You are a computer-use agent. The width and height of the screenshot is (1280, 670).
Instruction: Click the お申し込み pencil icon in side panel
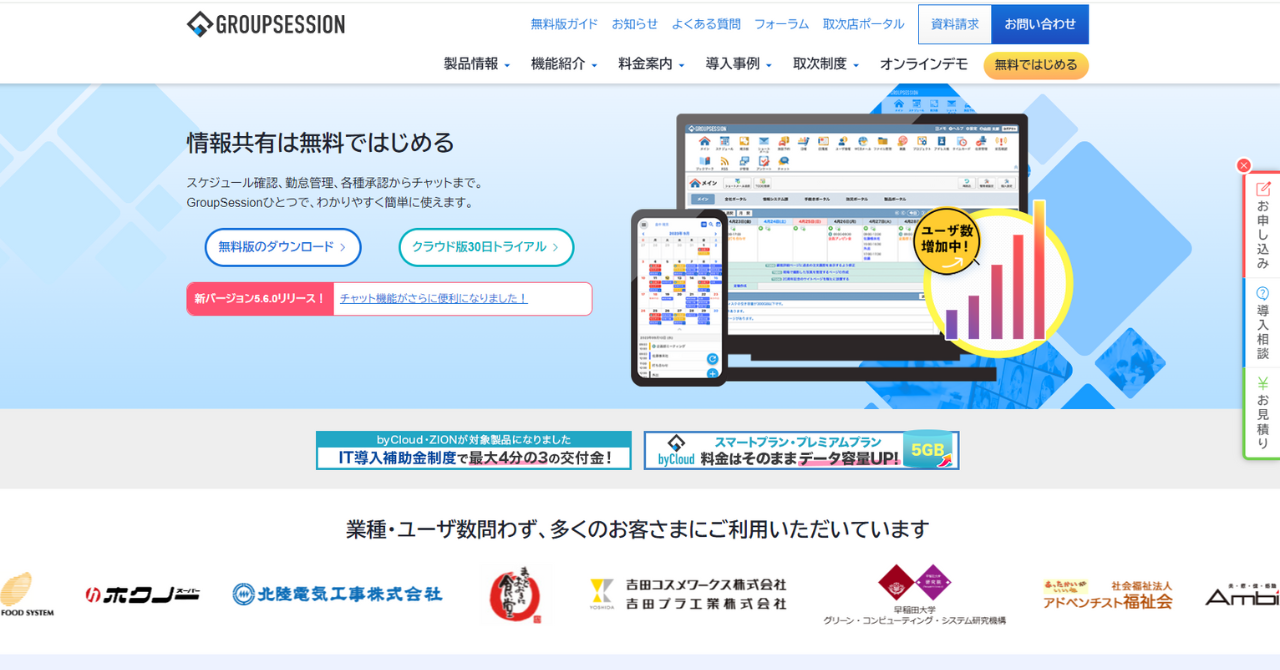1263,189
